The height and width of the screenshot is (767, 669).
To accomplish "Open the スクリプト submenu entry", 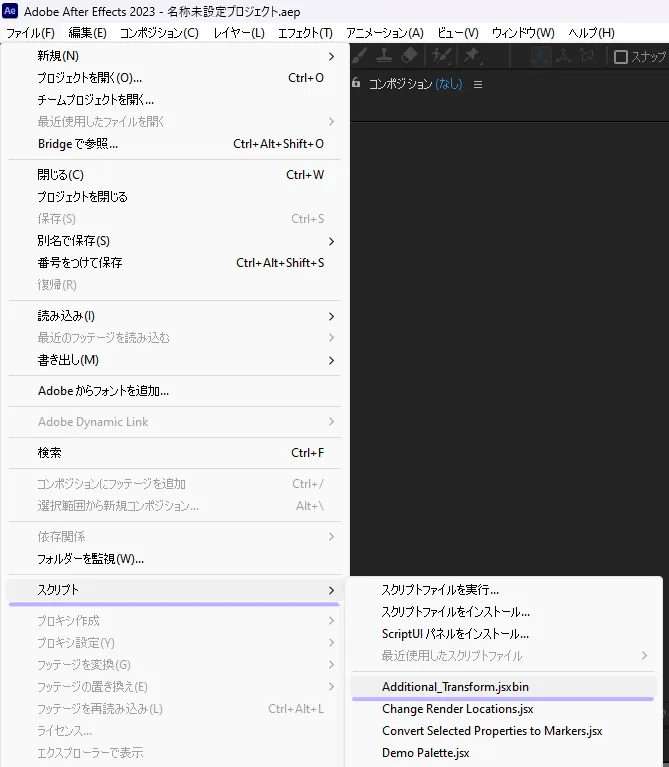I will (175, 590).
